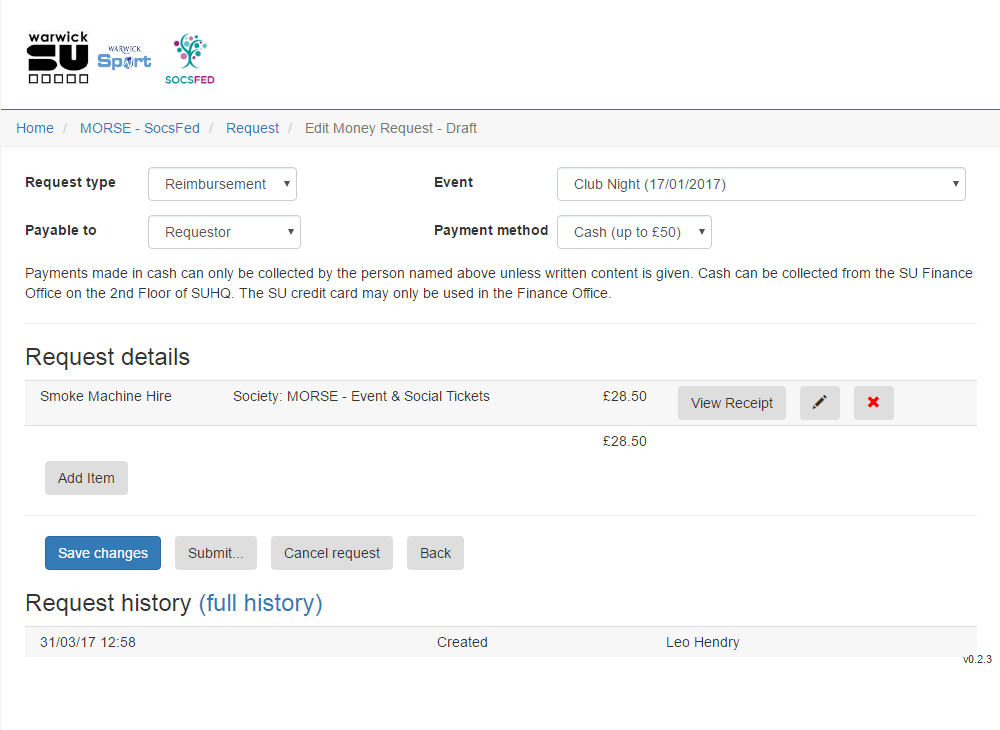This screenshot has width=1000, height=730.
Task: Click the Warwick SU logo
Action: point(58,57)
